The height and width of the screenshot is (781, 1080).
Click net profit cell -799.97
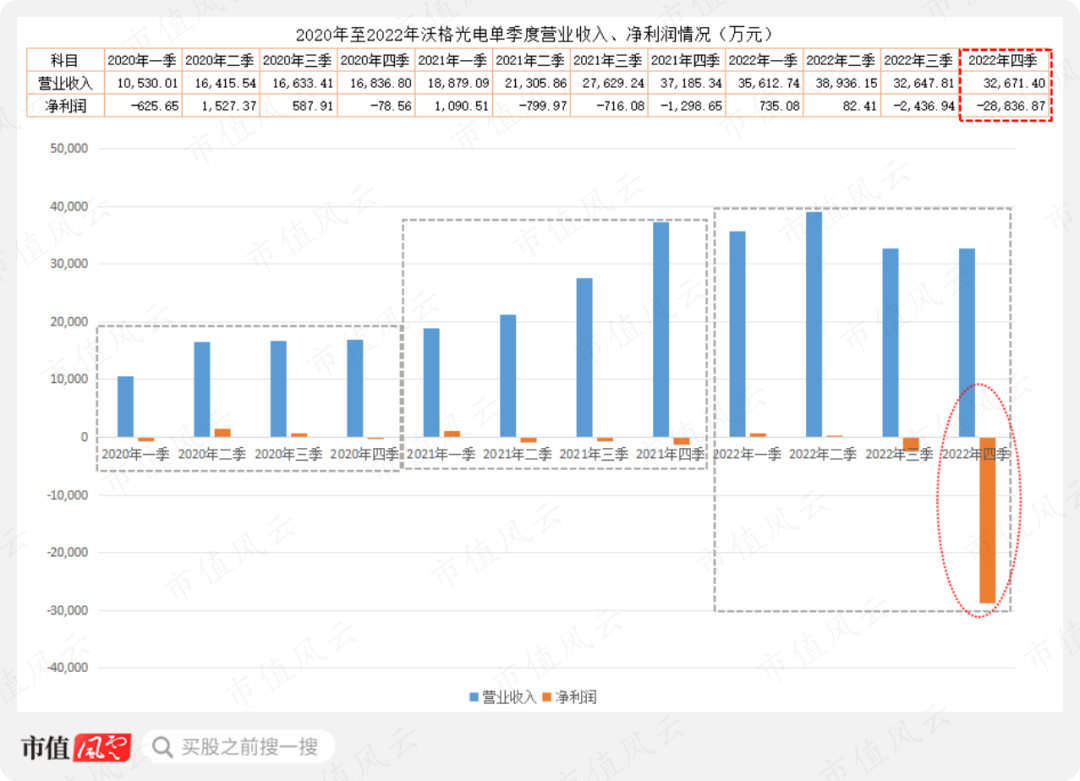(531, 105)
